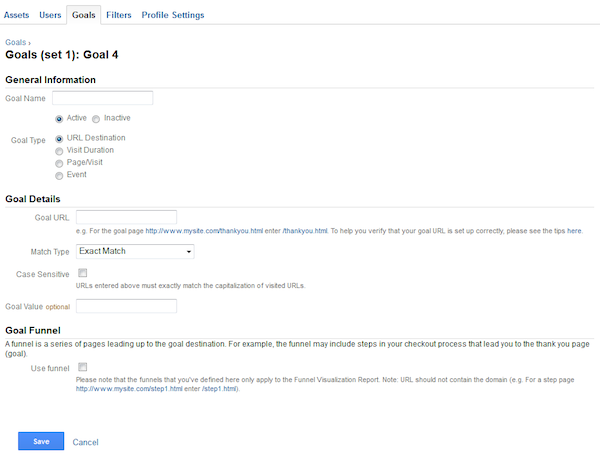
Task: Select the Inactive radio button
Action: (x=96, y=119)
